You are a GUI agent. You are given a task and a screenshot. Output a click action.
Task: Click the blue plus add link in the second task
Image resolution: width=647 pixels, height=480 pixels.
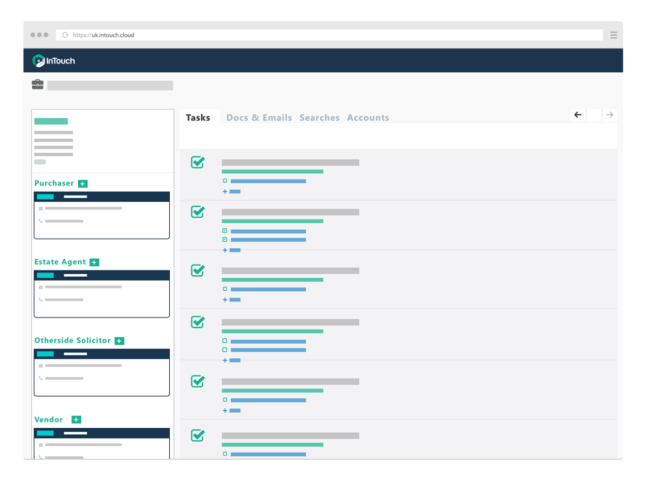(231, 250)
